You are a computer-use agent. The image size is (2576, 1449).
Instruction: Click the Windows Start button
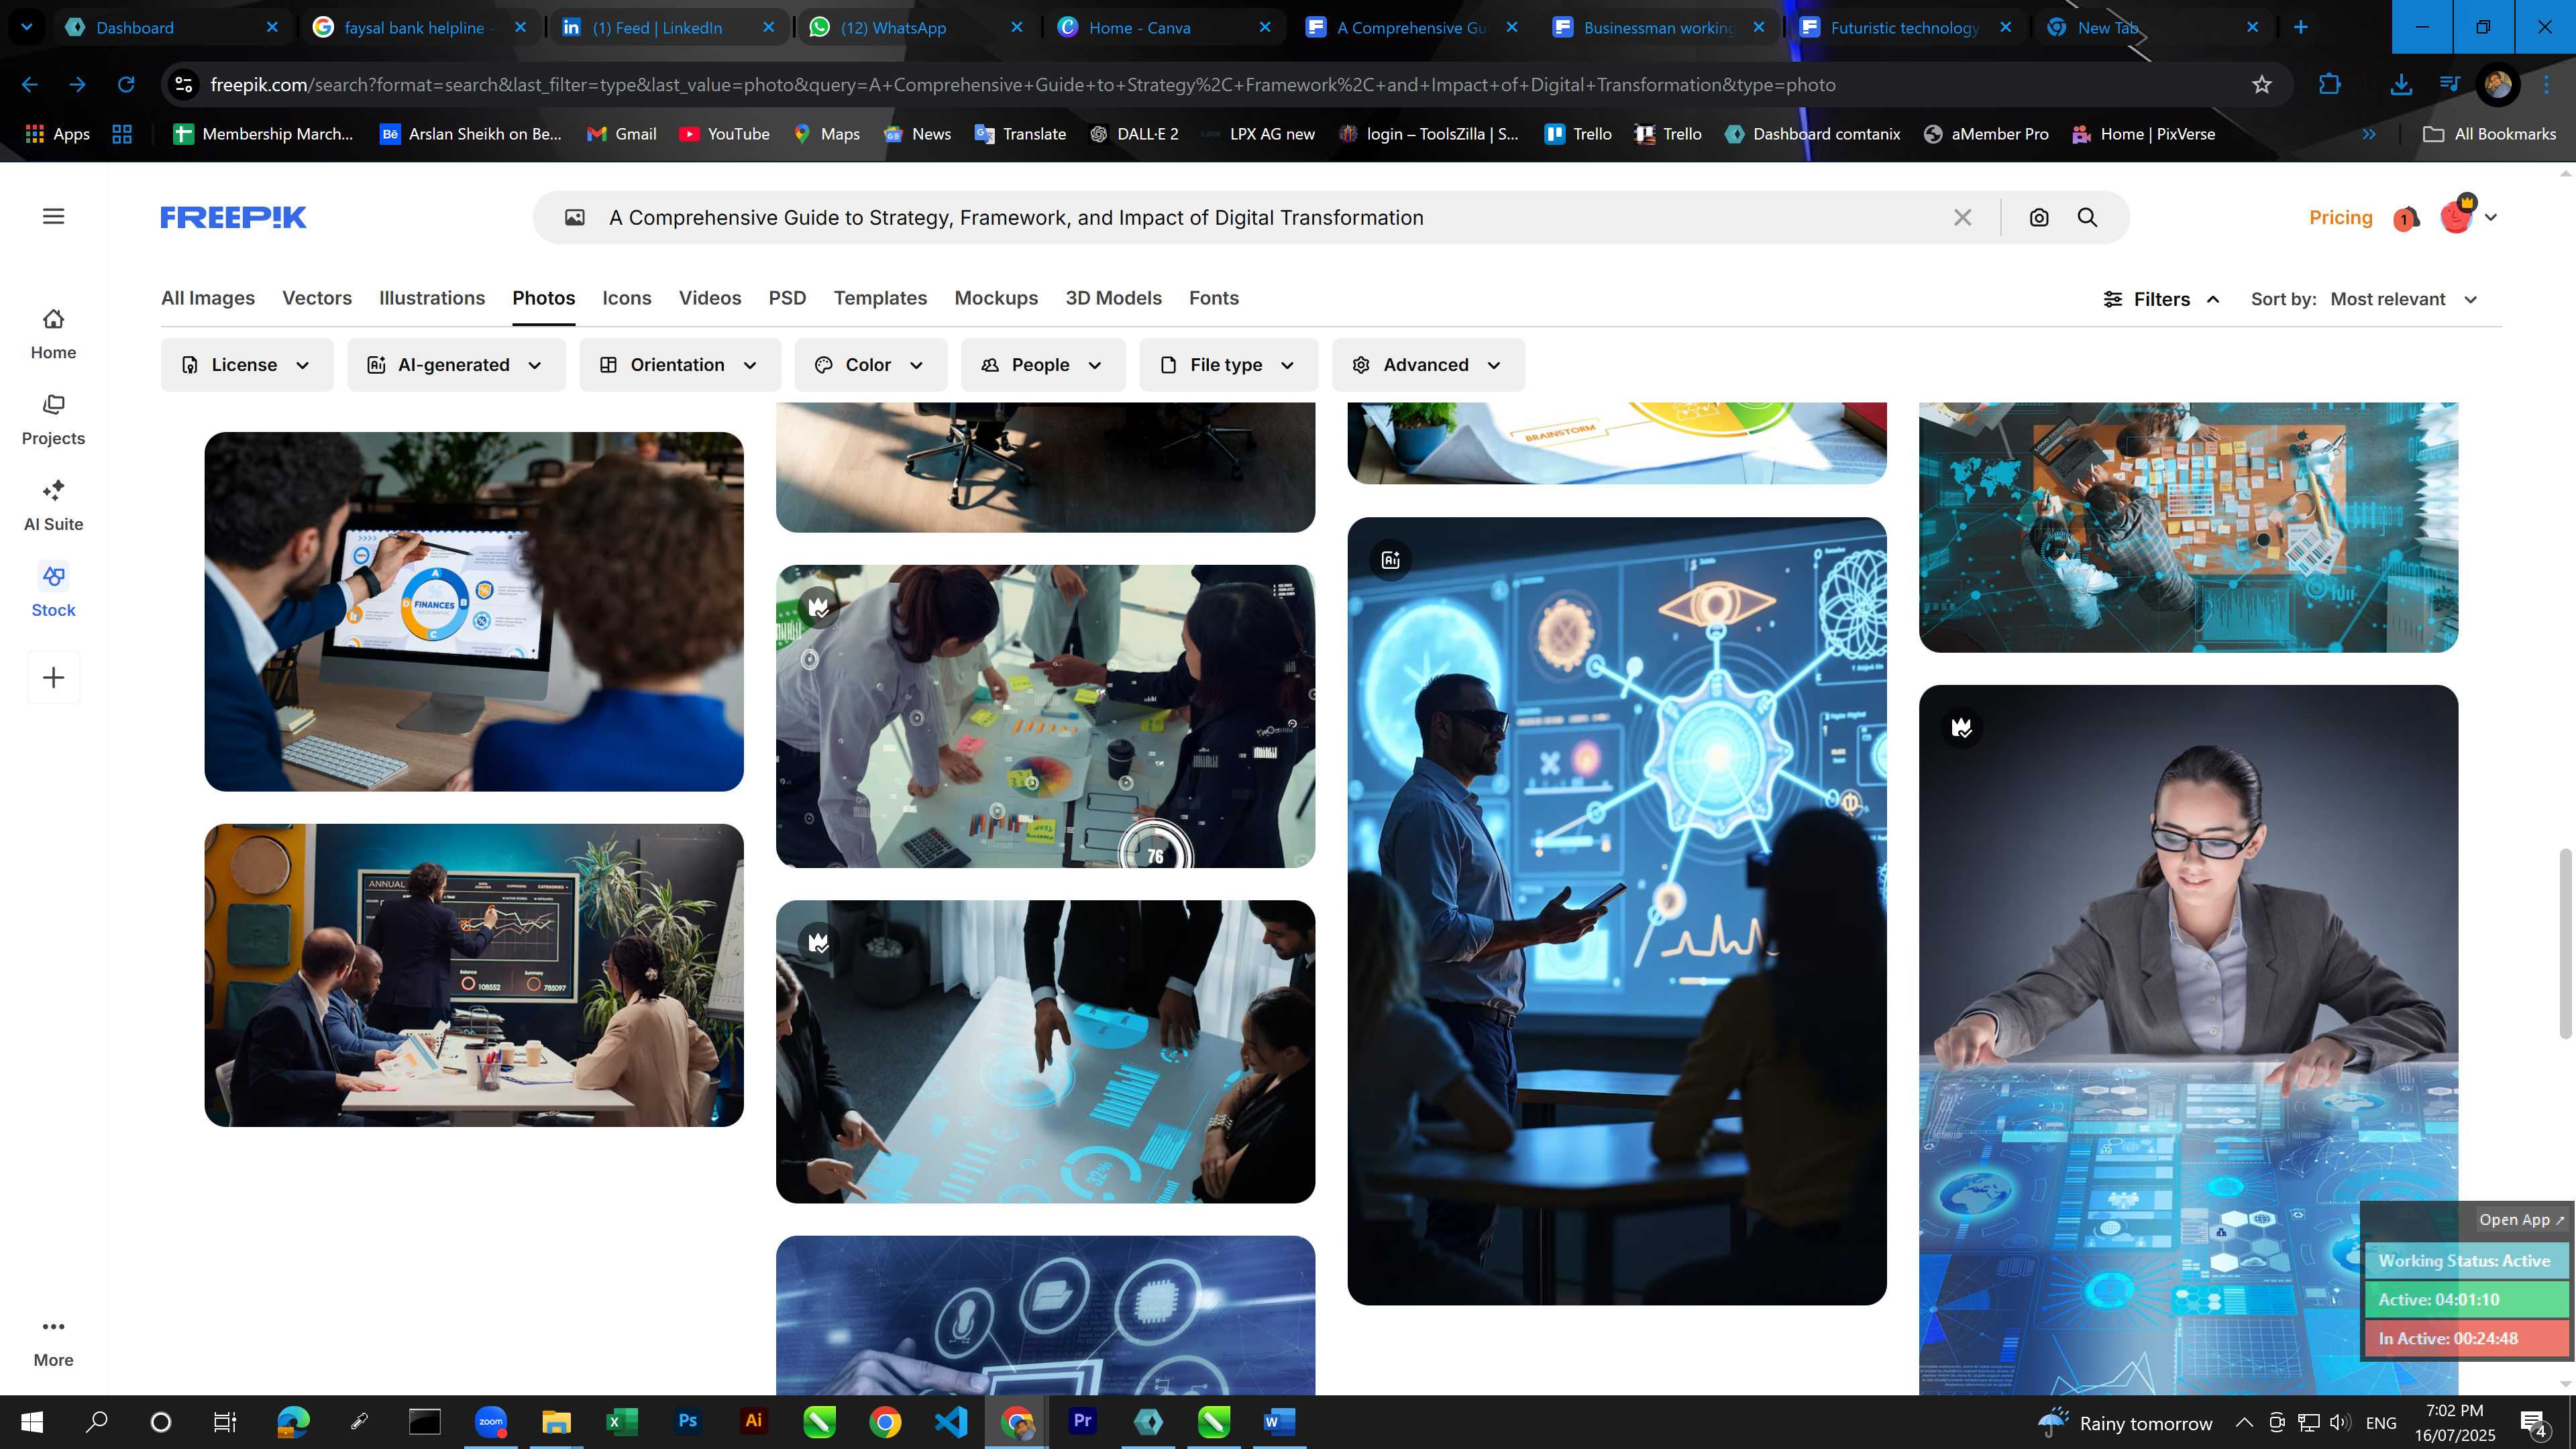pos(32,1421)
